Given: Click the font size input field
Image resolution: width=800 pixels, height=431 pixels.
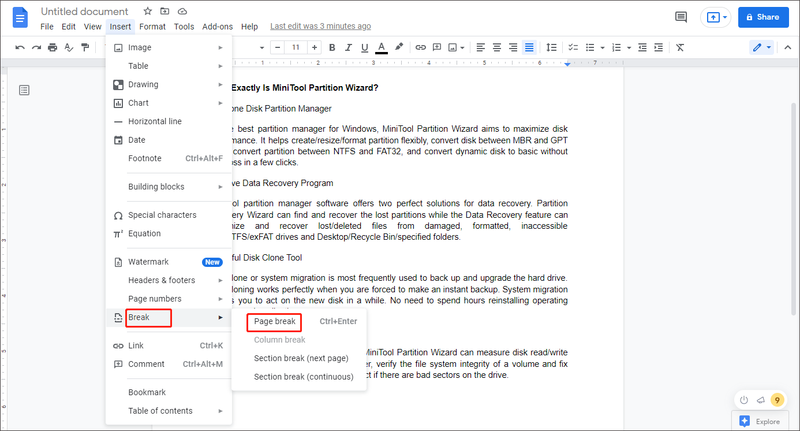Looking at the screenshot, I should point(296,47).
